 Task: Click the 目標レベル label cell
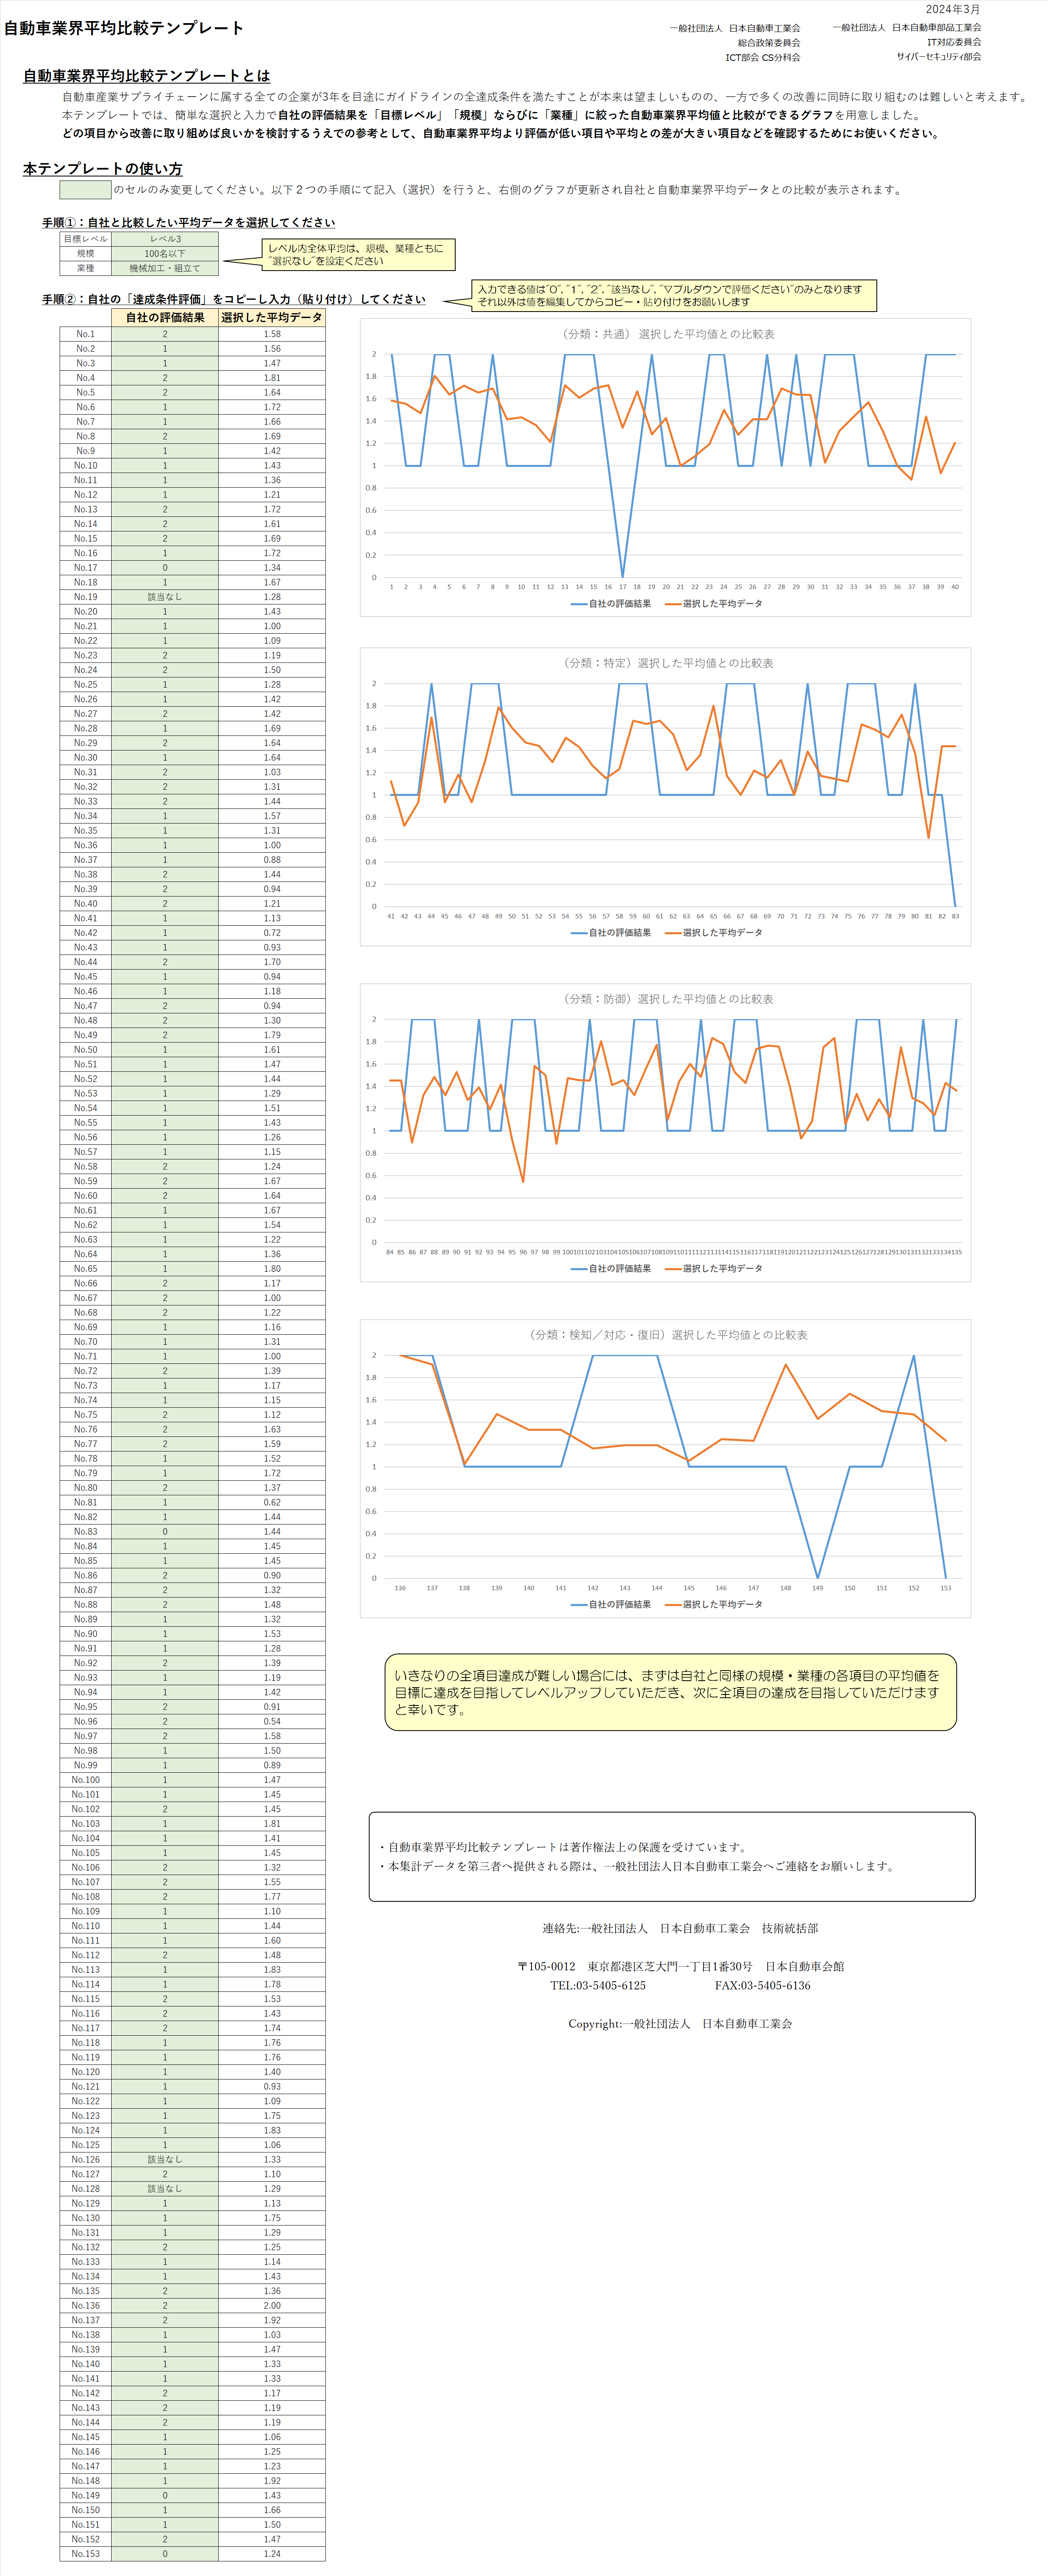pyautogui.click(x=86, y=239)
